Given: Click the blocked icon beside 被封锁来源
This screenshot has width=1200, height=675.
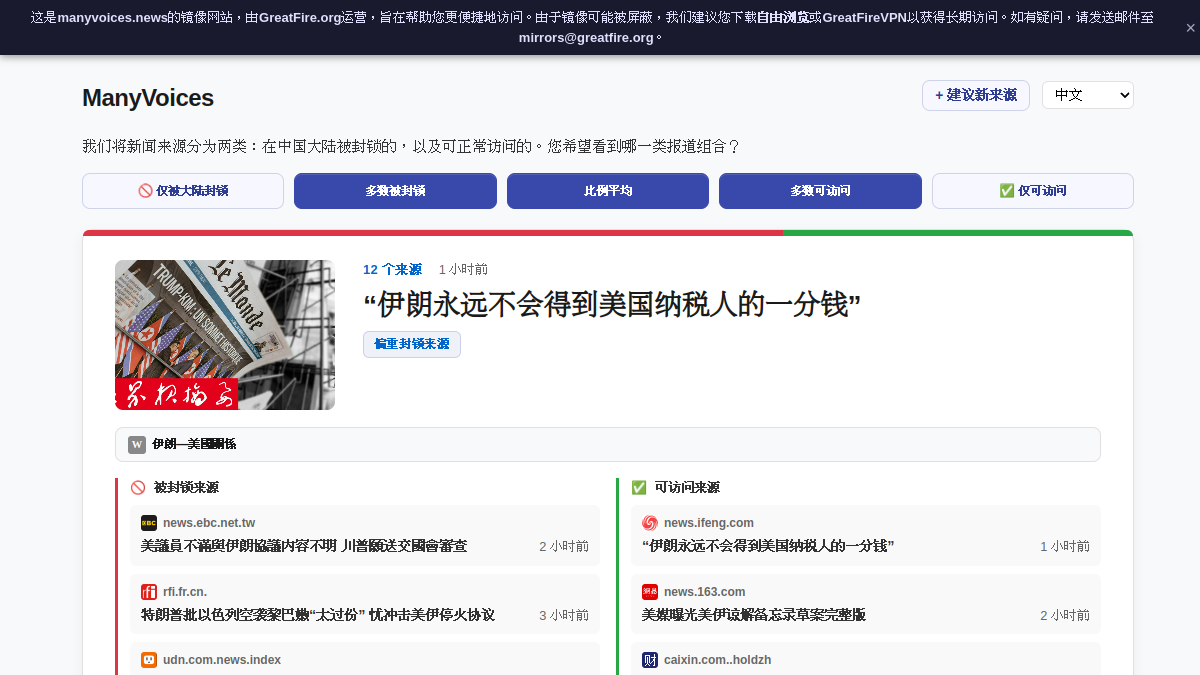Looking at the screenshot, I should point(138,487).
